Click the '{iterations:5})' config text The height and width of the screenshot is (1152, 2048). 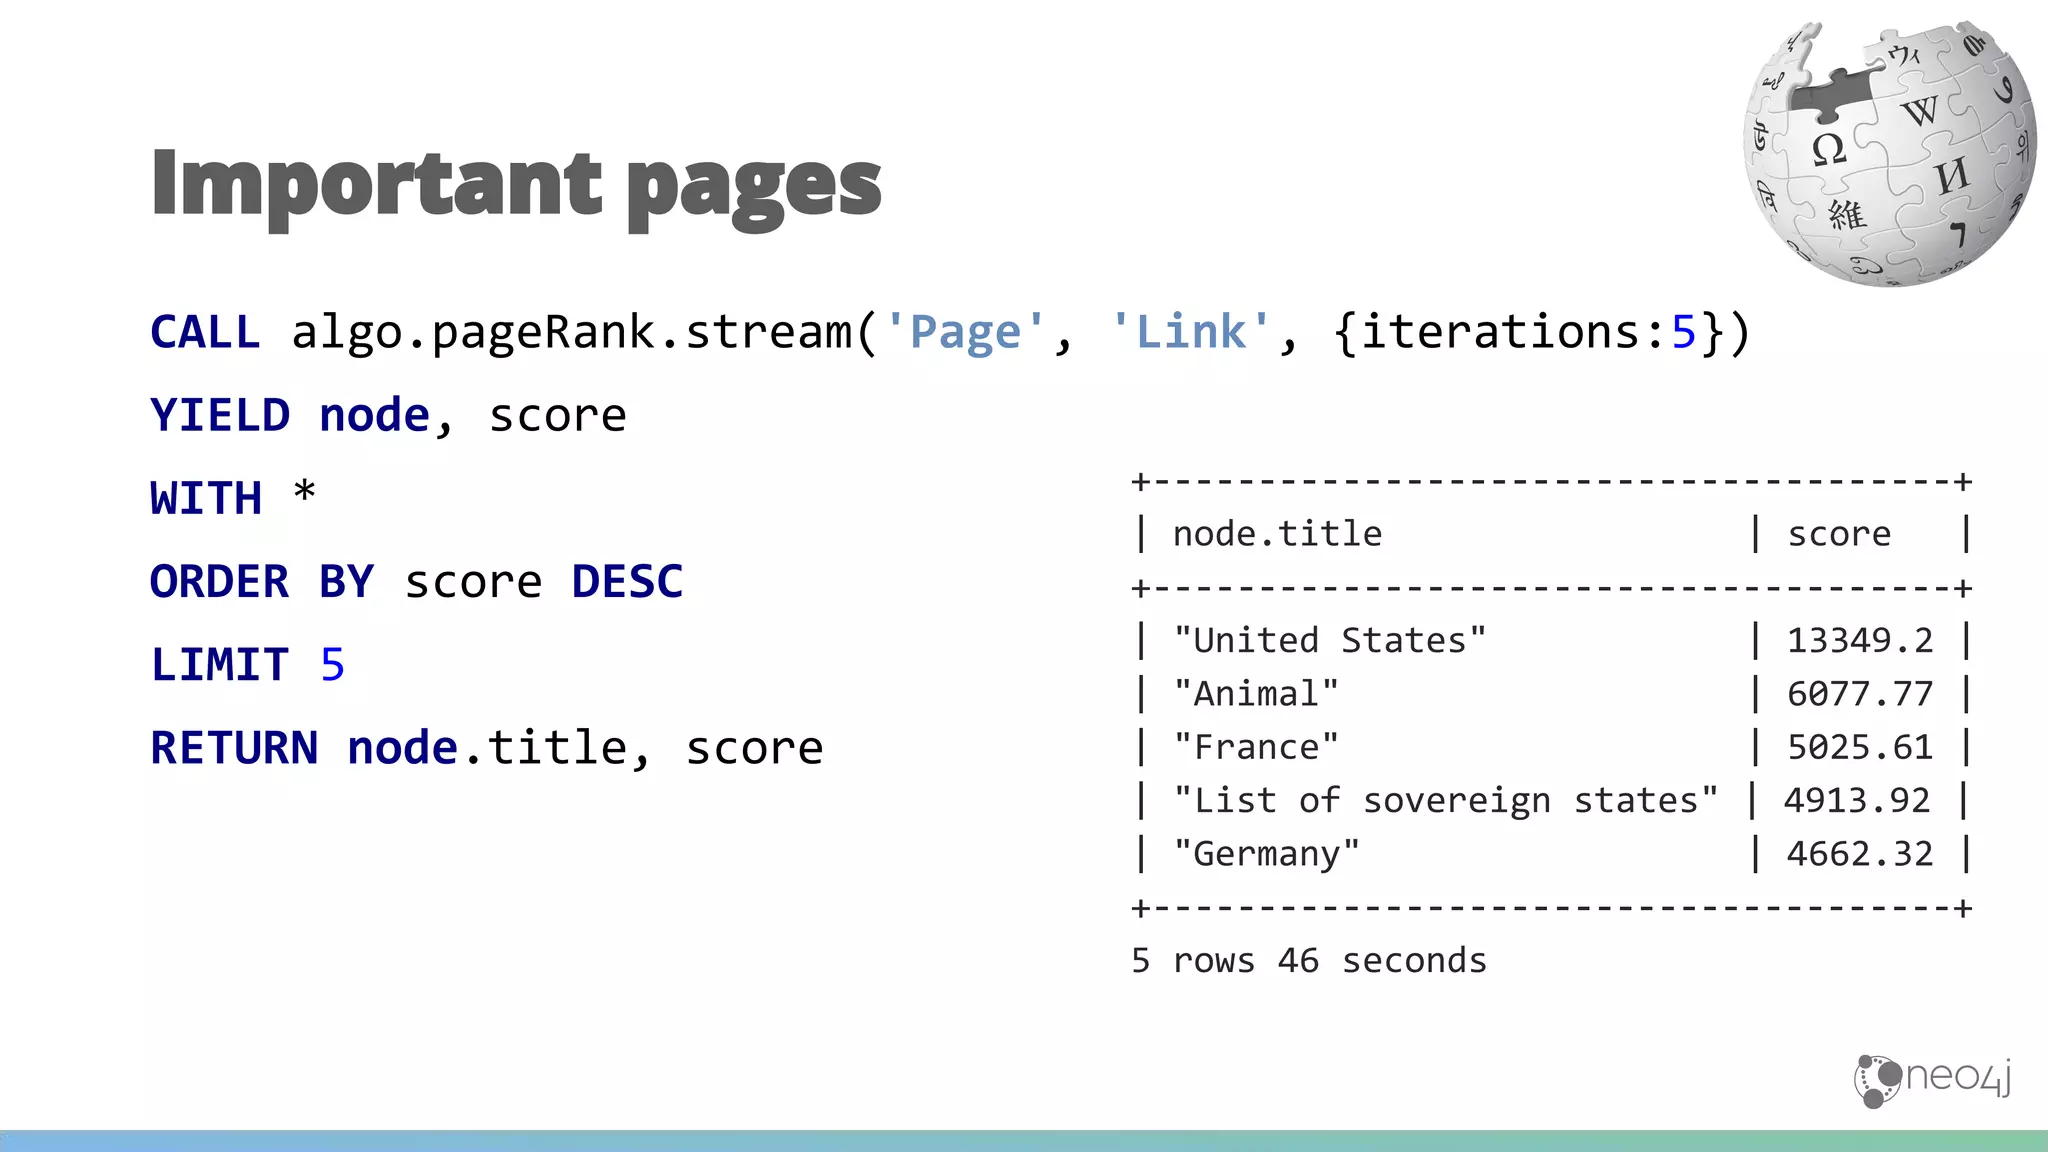[1542, 333]
